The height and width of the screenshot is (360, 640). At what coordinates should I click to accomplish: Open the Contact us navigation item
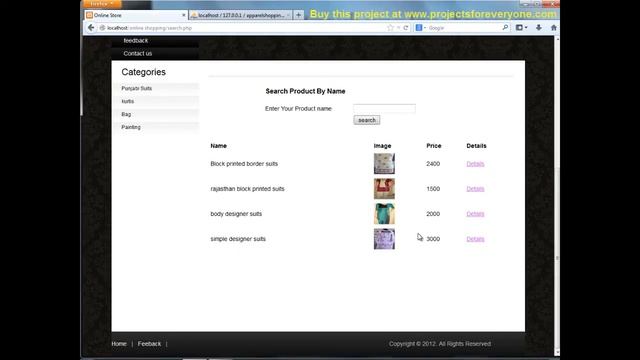[138, 53]
